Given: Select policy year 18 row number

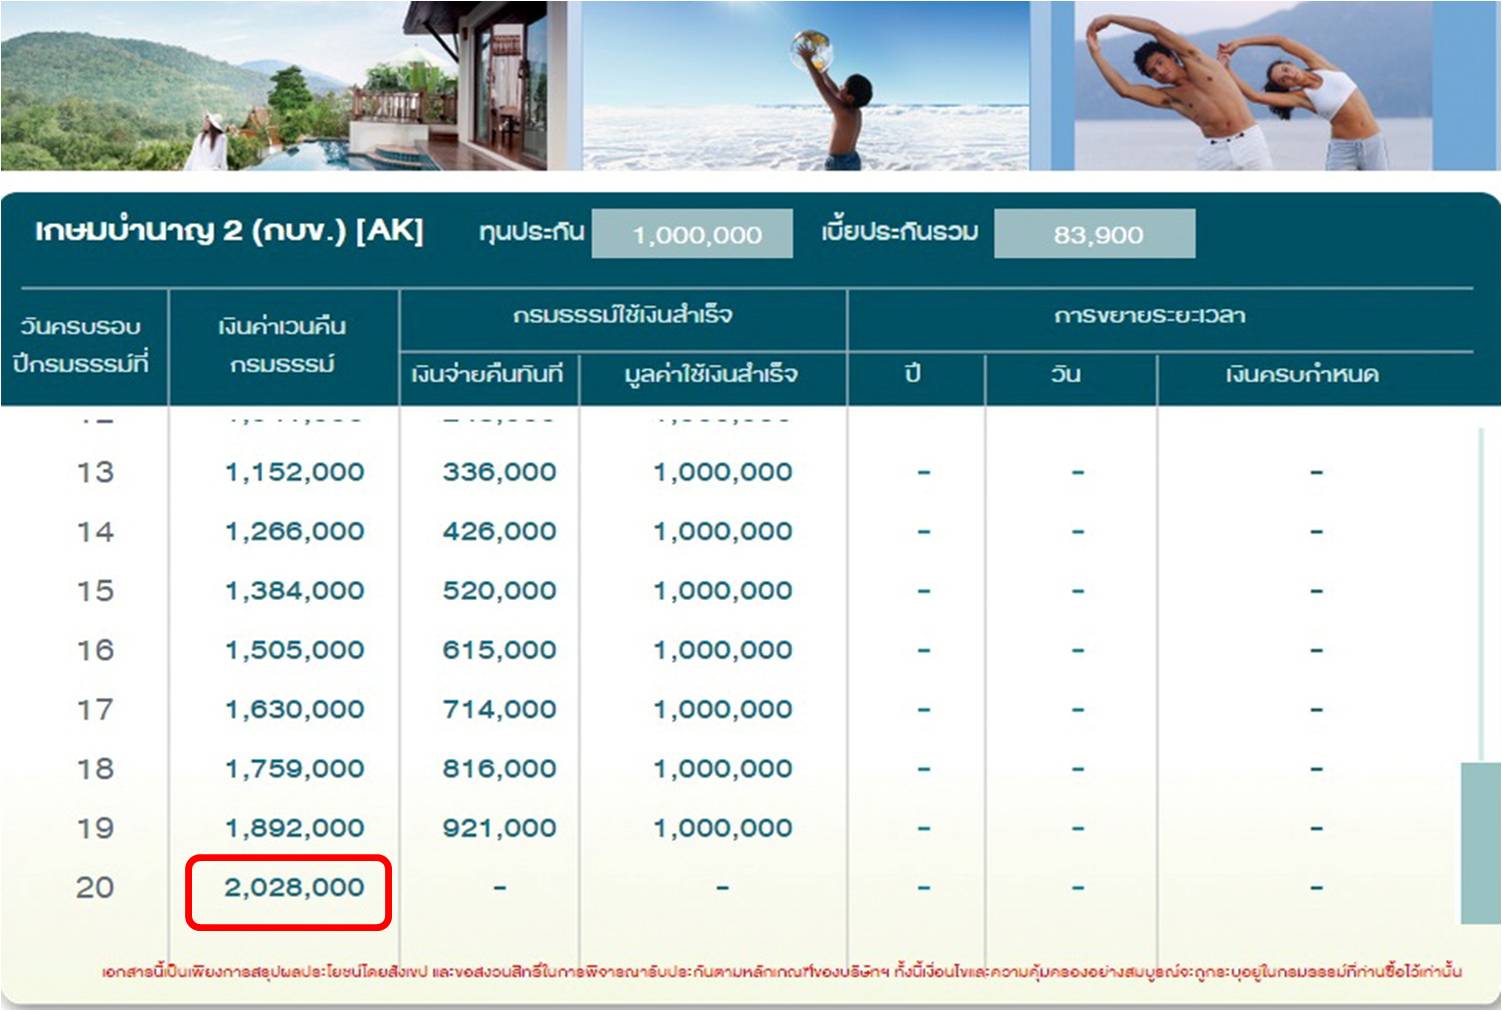Looking at the screenshot, I should coord(96,769).
